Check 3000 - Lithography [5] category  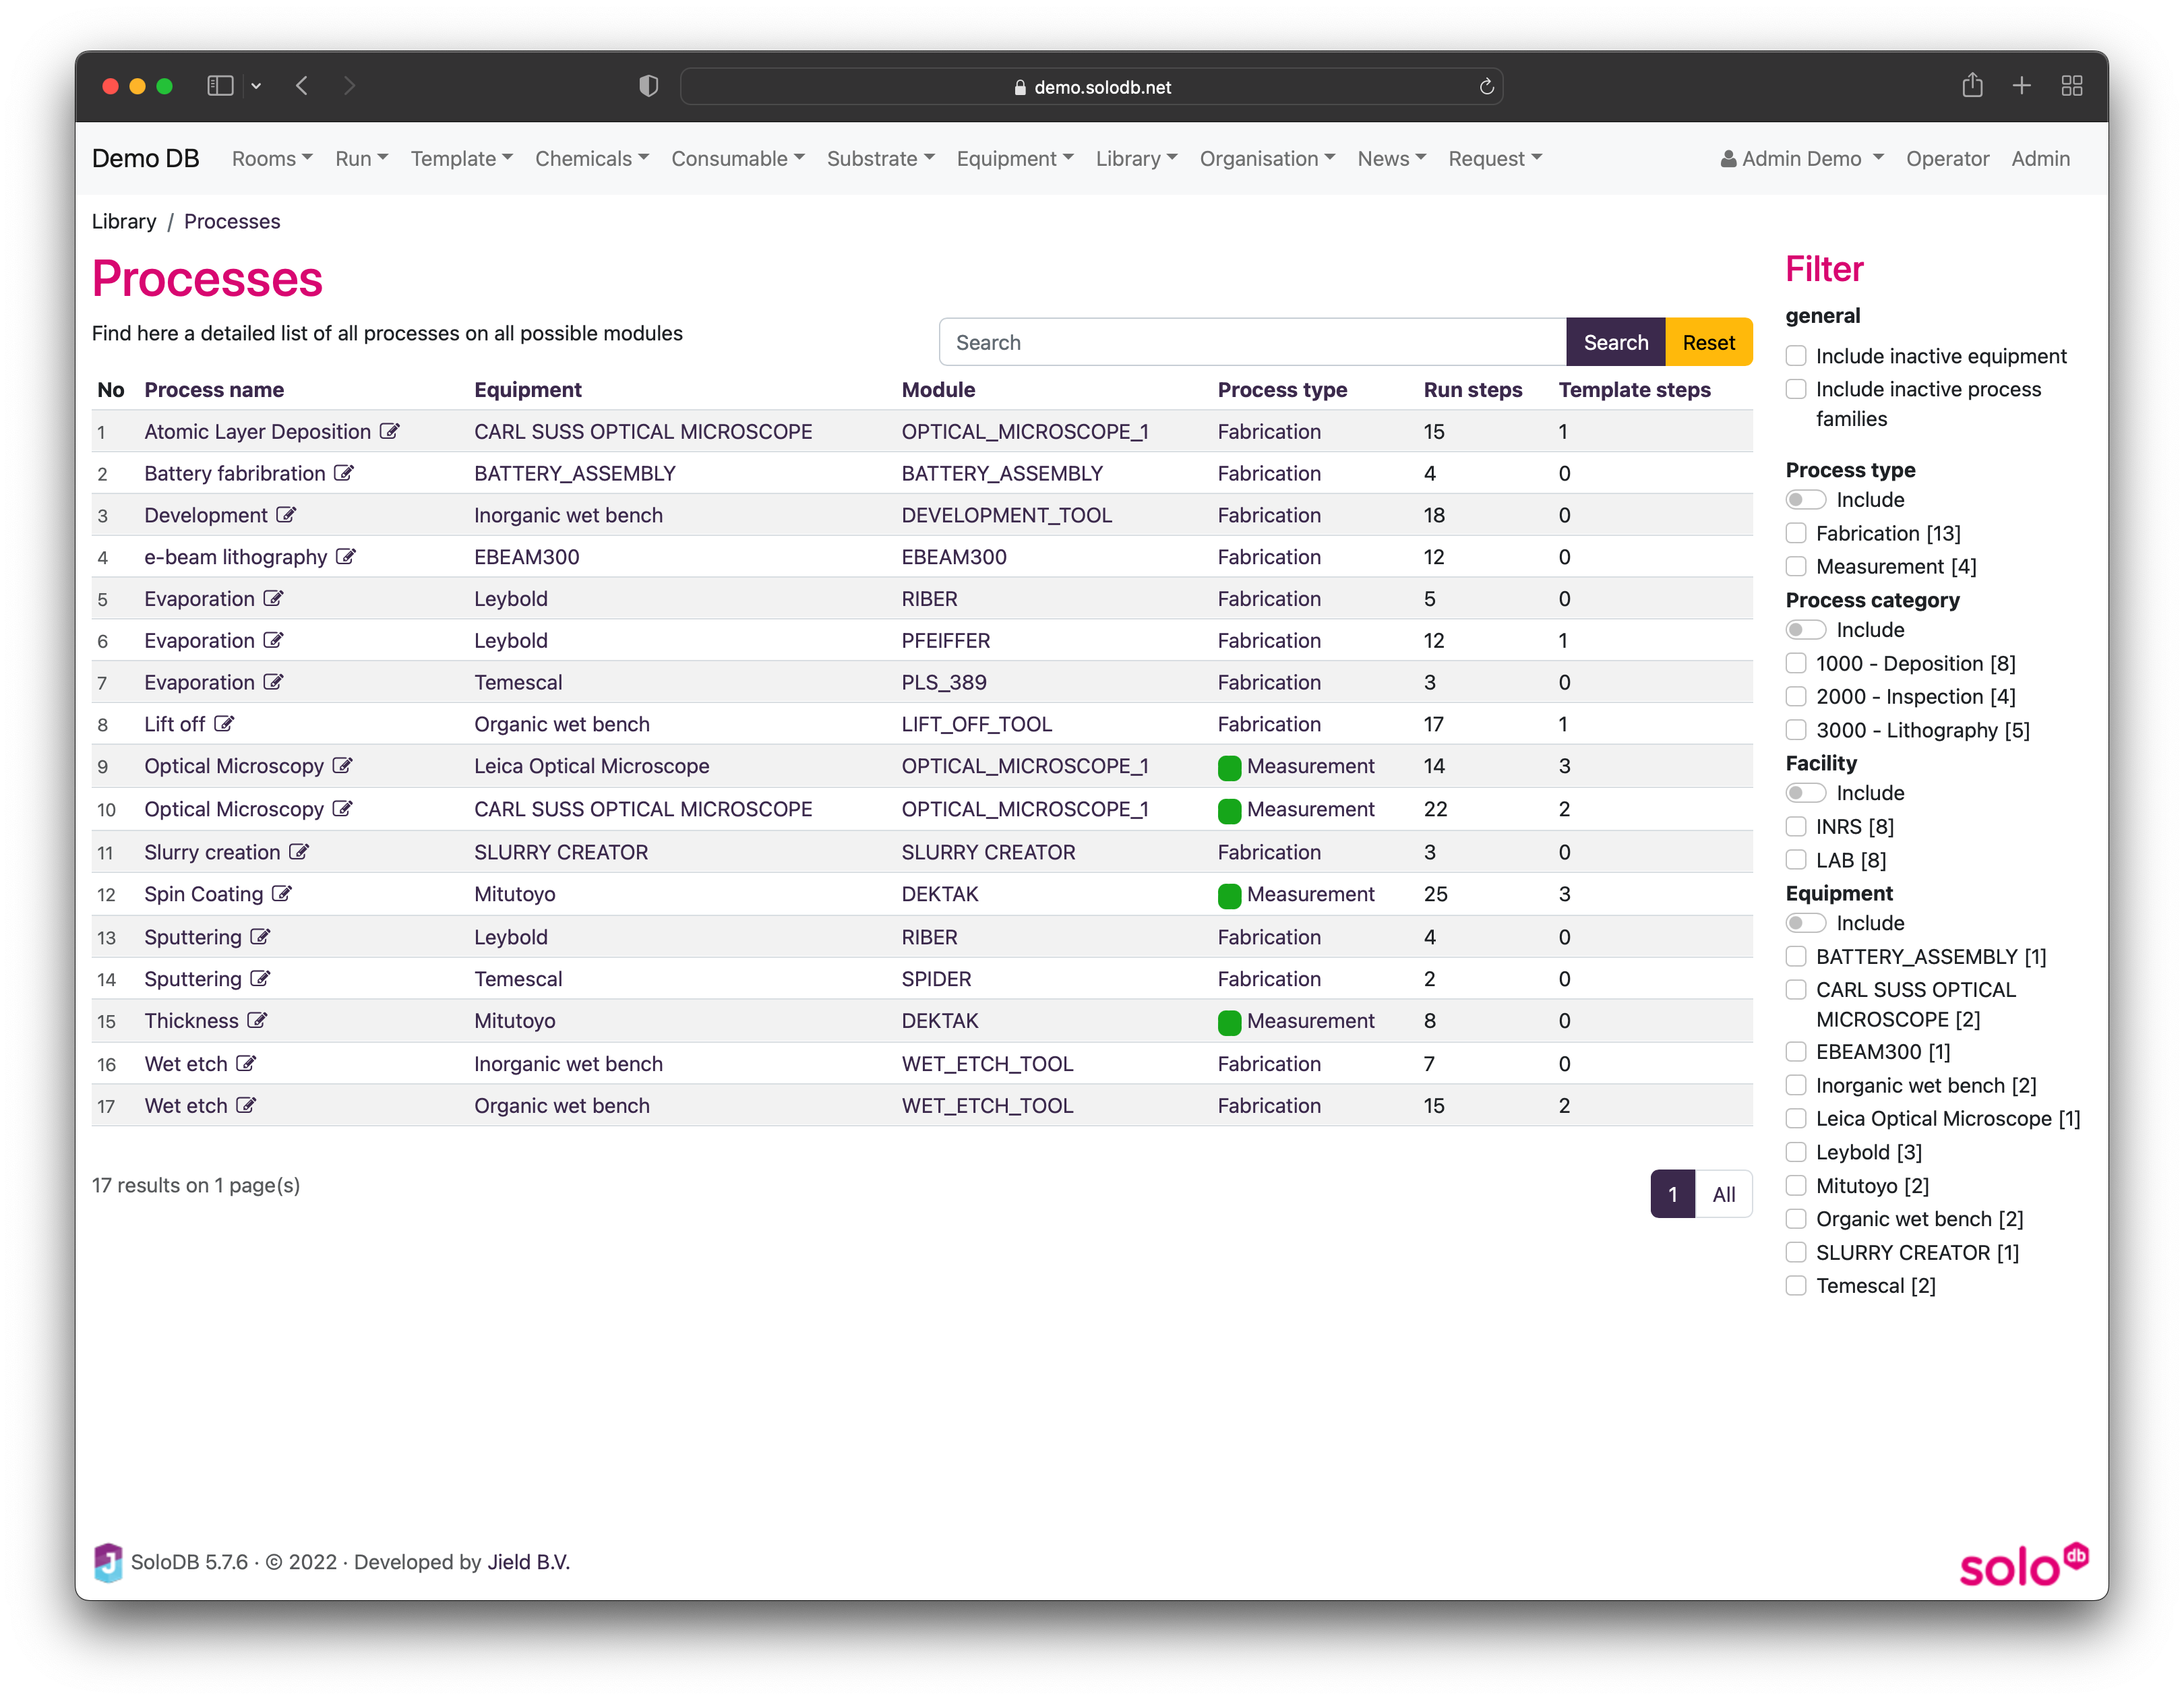coord(1796,730)
